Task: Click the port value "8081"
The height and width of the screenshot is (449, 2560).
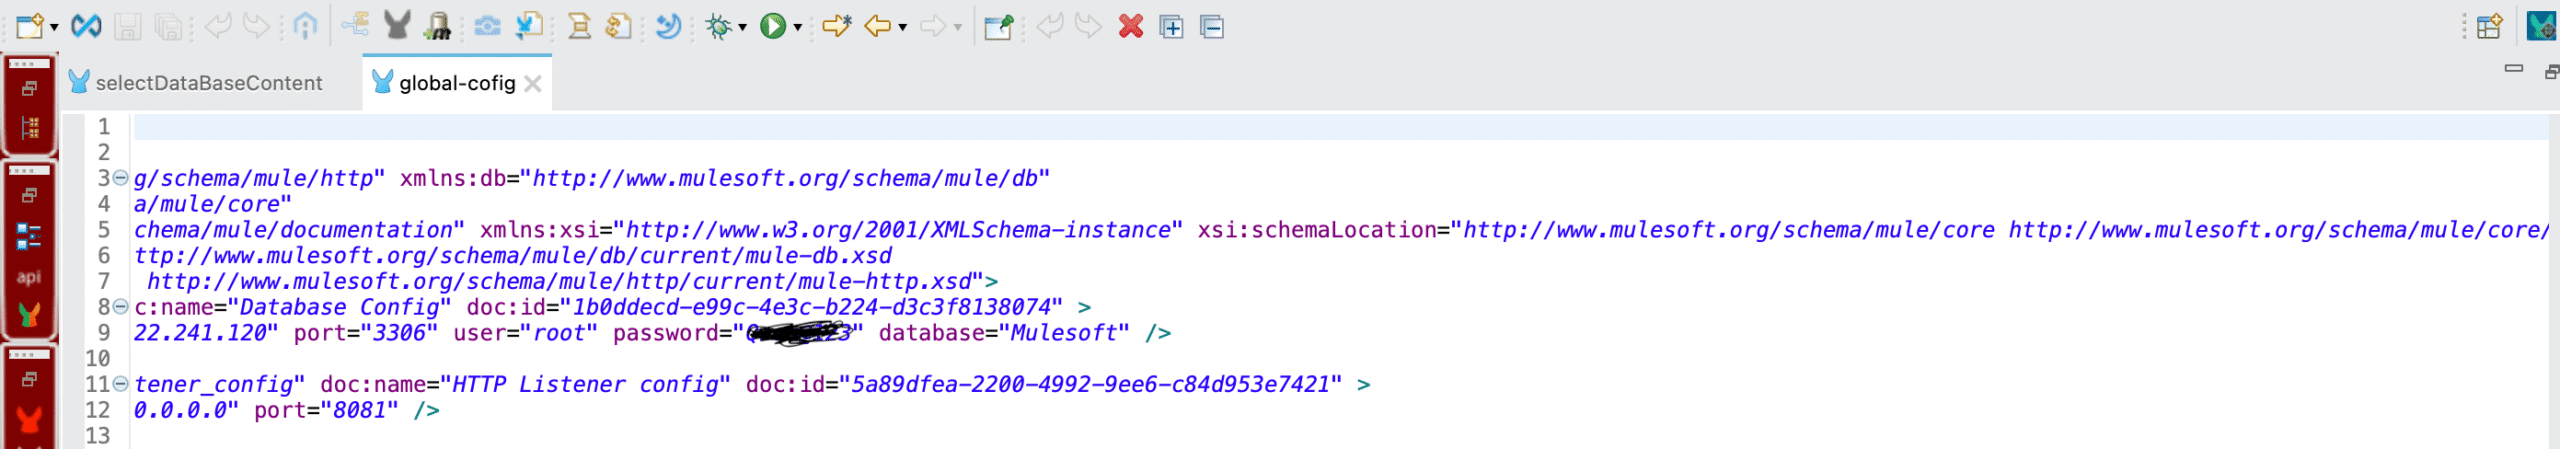Action: coord(359,410)
